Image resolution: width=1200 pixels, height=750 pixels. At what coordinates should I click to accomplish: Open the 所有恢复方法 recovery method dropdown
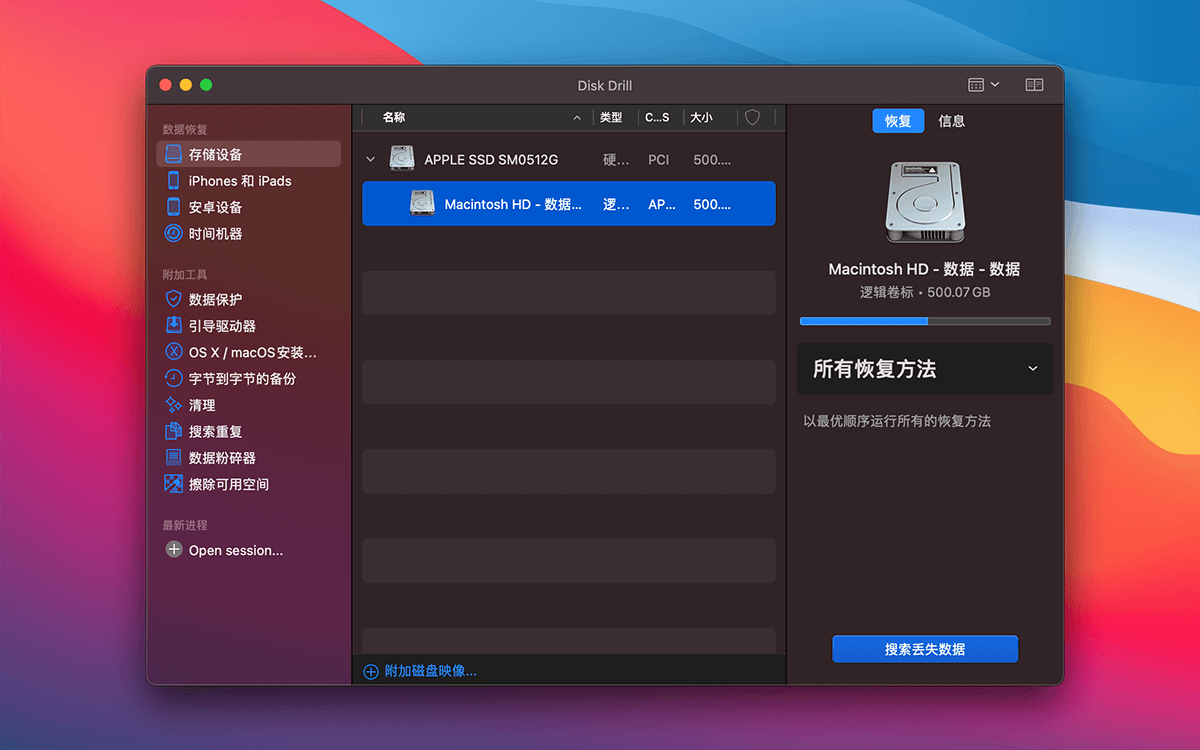pyautogui.click(x=925, y=369)
